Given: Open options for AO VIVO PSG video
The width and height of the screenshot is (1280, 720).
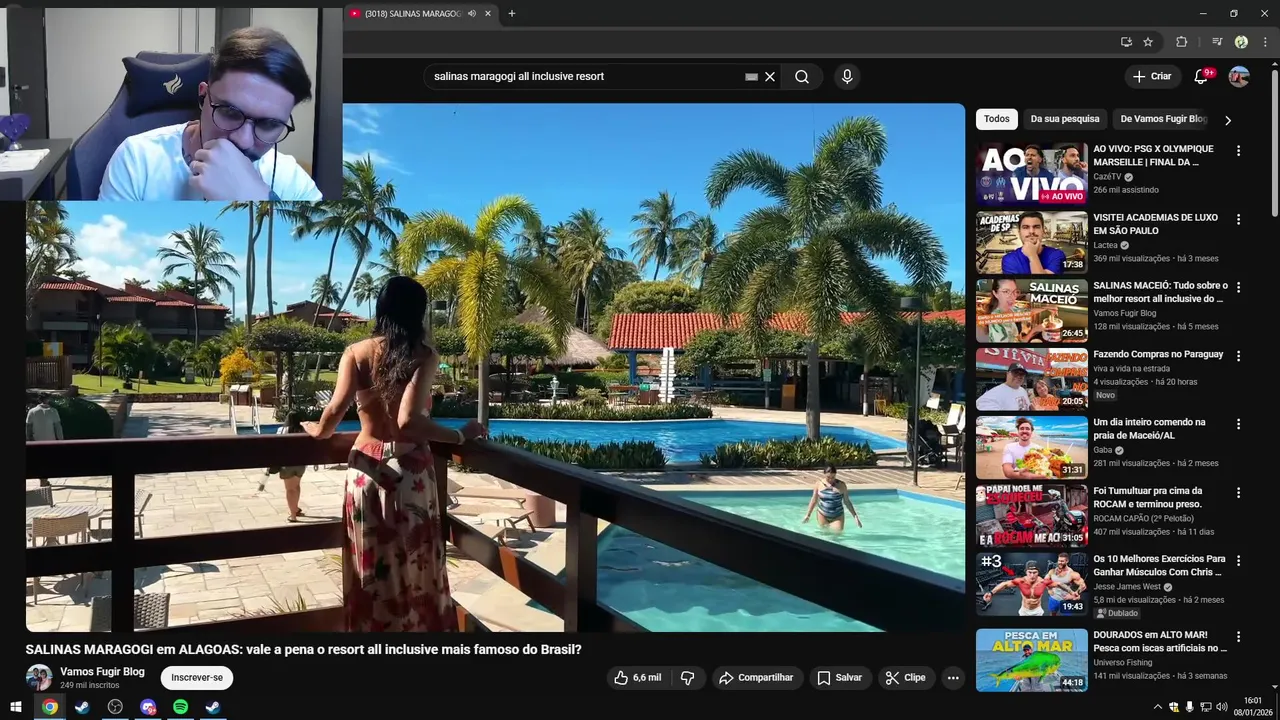Looking at the screenshot, I should tap(1238, 151).
